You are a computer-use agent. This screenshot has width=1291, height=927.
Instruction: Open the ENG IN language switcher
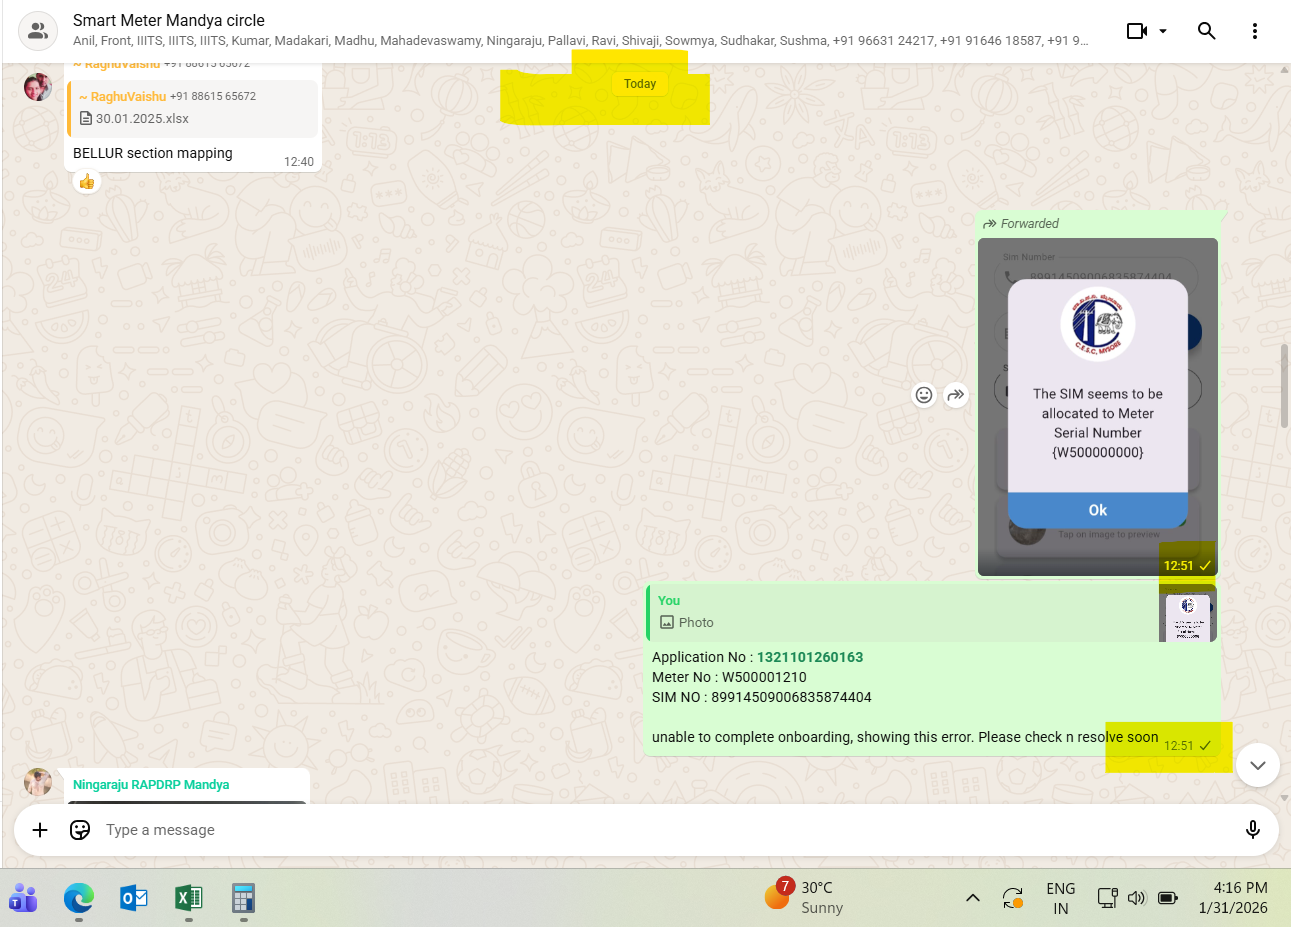pos(1061,898)
